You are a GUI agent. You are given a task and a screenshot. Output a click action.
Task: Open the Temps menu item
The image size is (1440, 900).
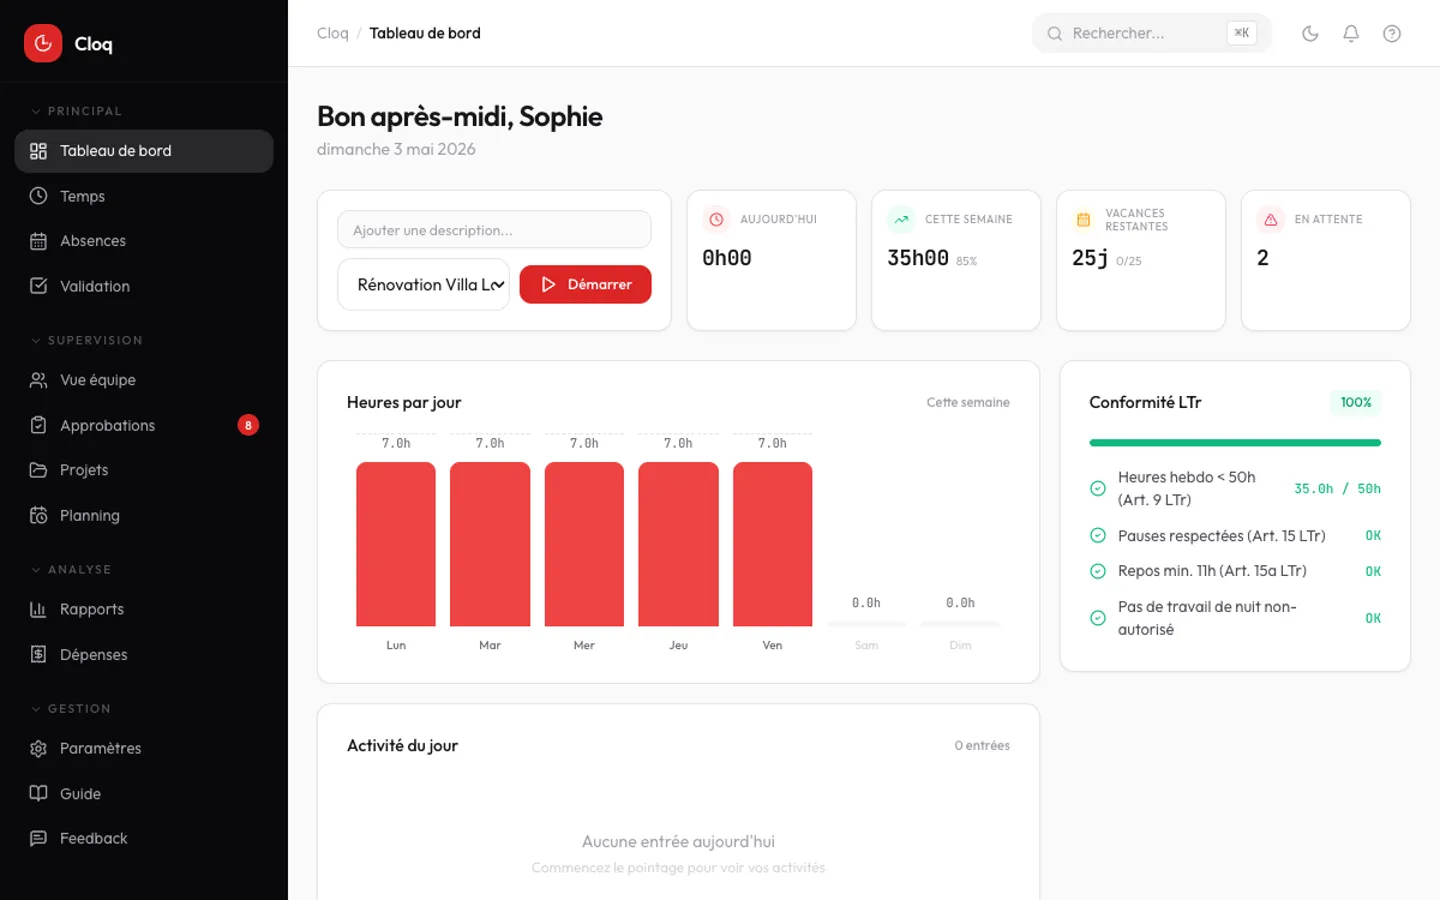[144, 196]
